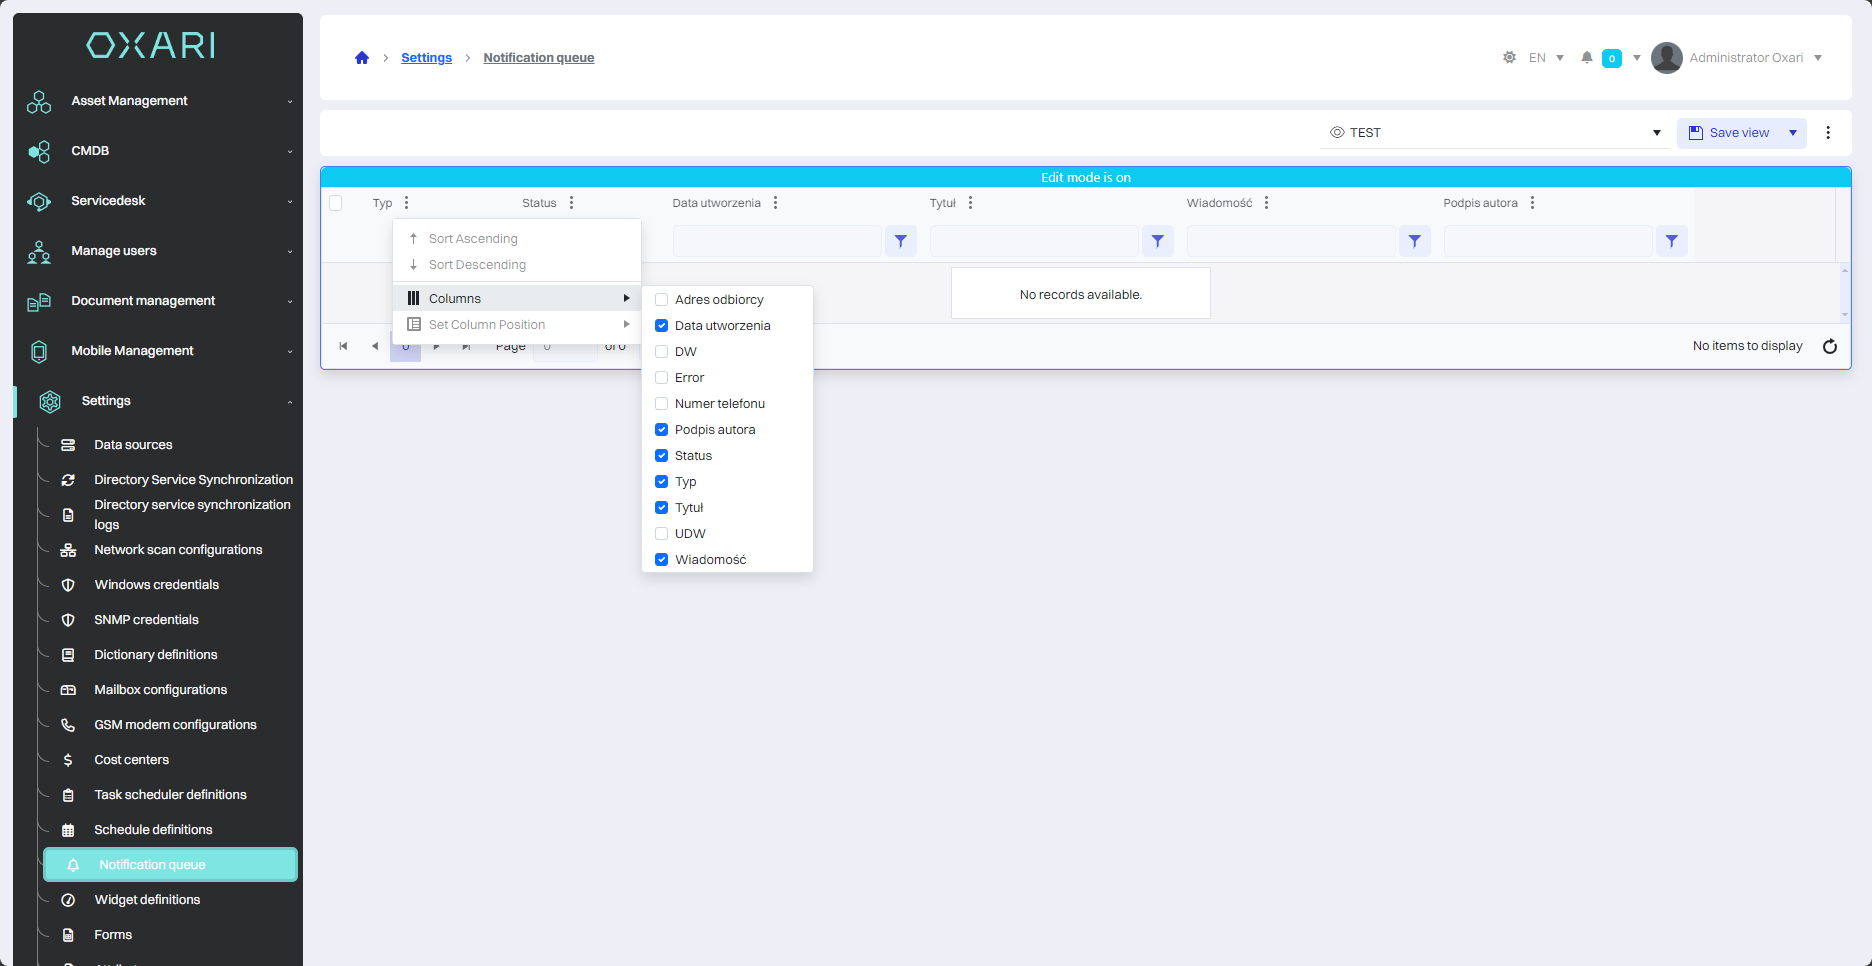Select Sort Ascending in the column menu

pyautogui.click(x=473, y=239)
